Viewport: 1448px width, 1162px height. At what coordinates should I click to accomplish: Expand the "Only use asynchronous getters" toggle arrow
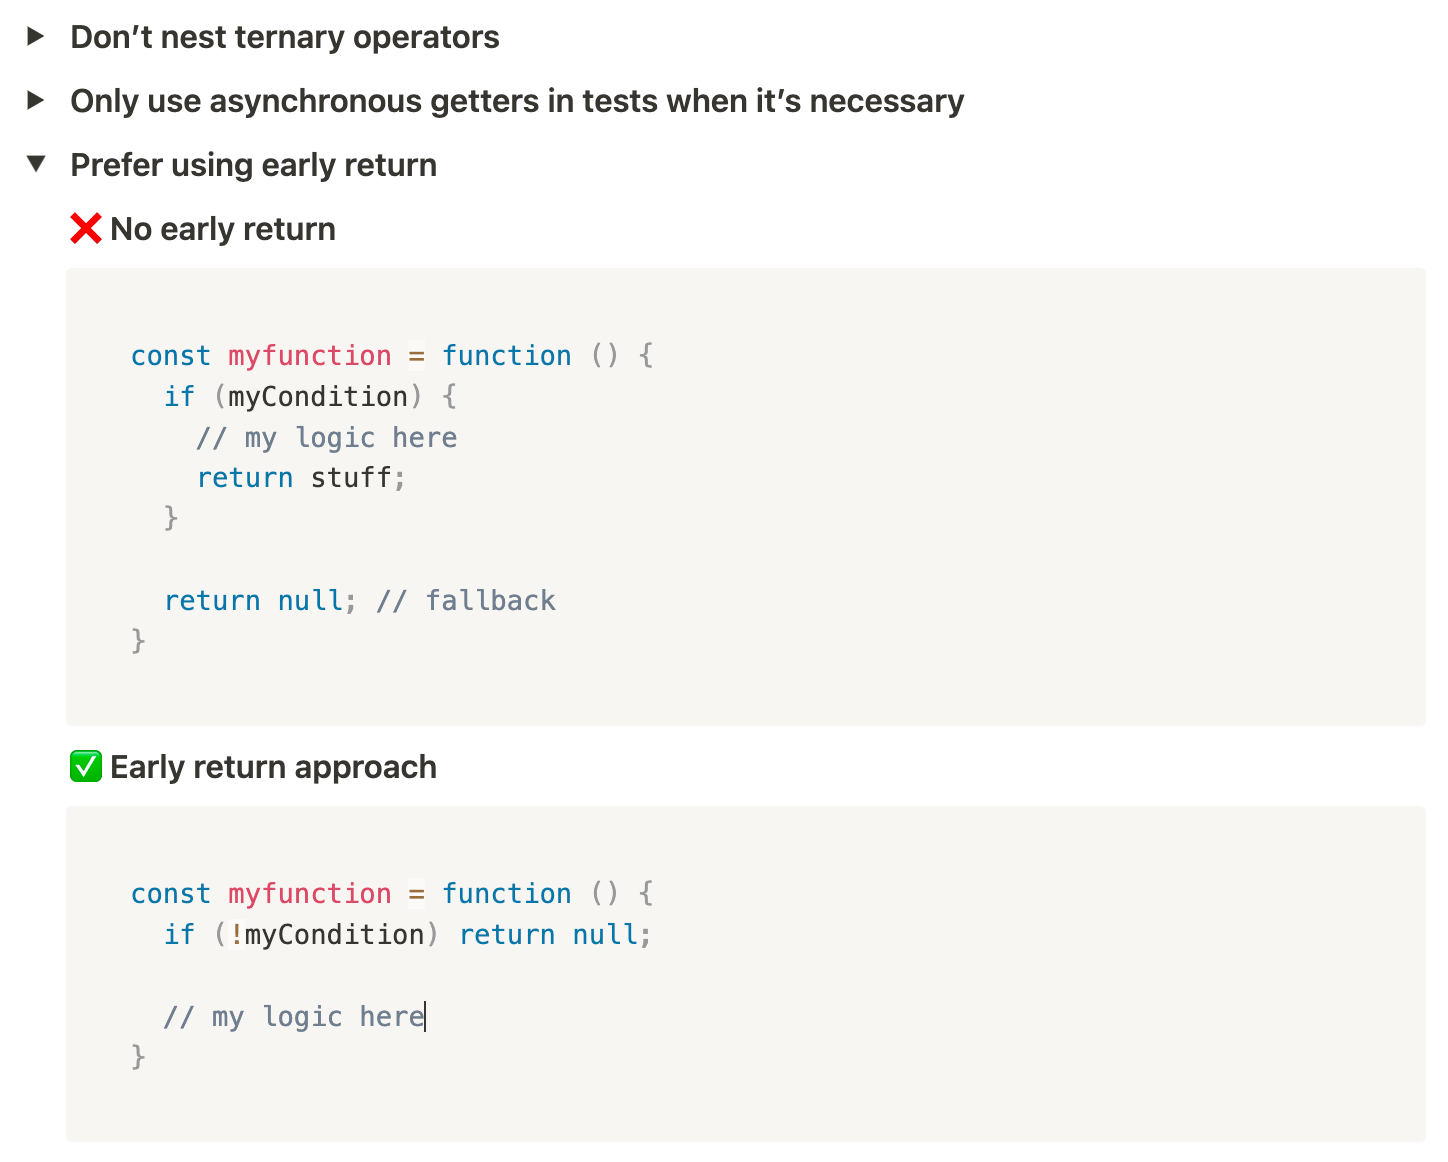pyautogui.click(x=36, y=100)
